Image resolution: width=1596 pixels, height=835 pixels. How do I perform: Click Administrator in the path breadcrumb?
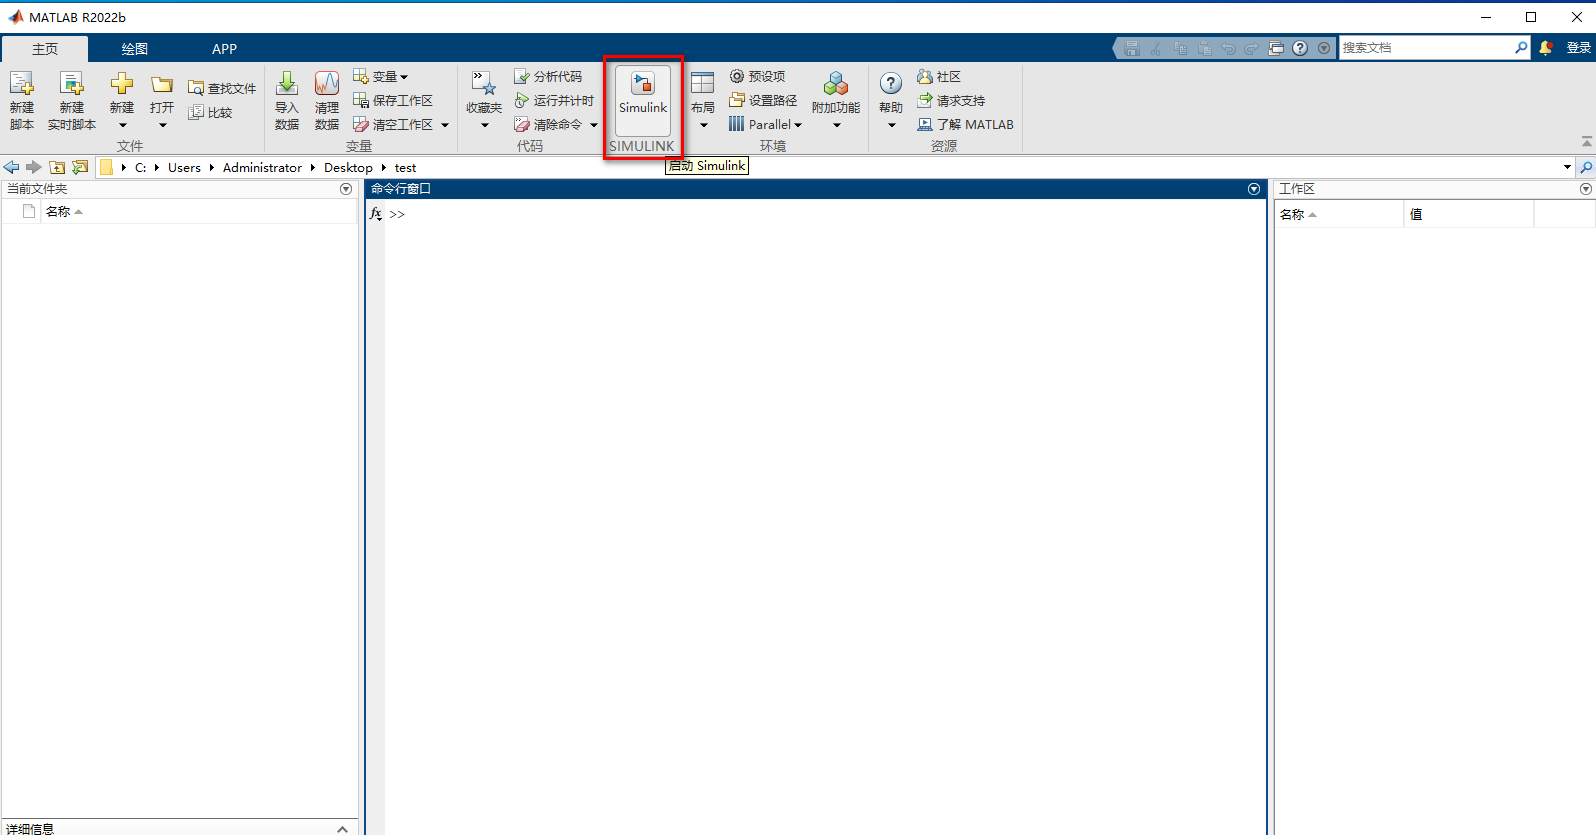pos(262,168)
